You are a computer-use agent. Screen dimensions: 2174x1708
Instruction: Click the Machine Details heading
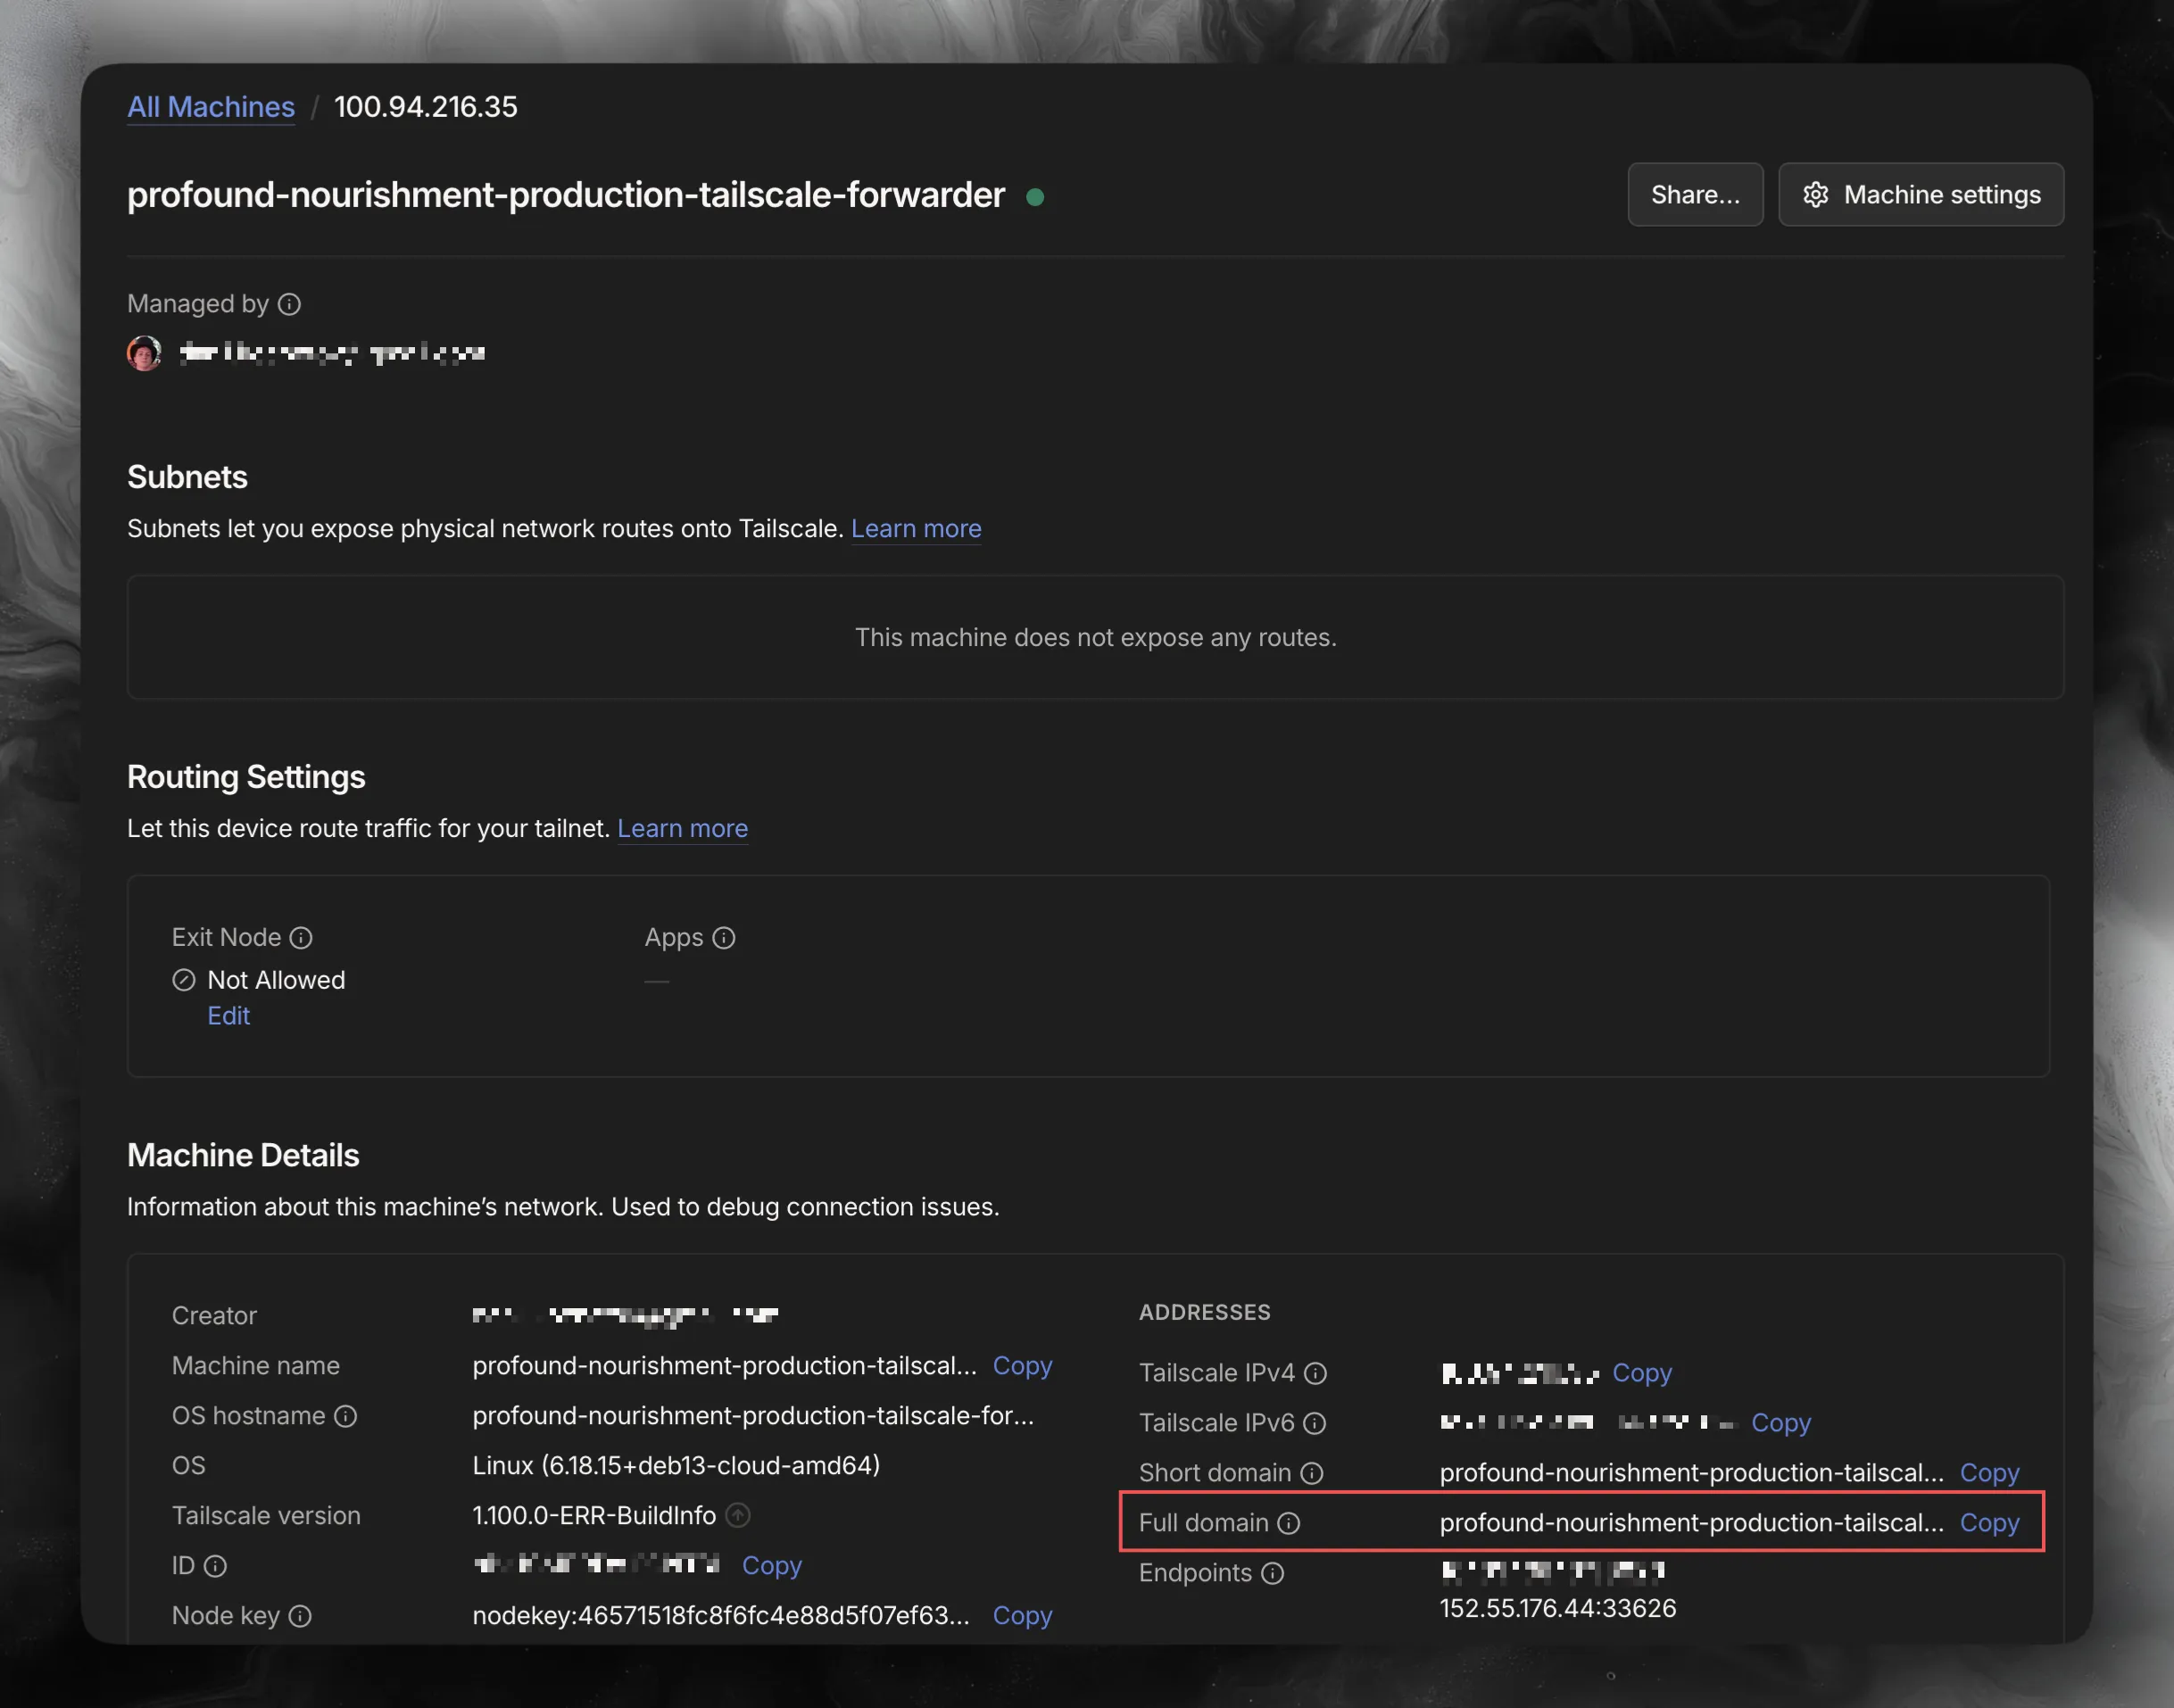coord(243,1155)
